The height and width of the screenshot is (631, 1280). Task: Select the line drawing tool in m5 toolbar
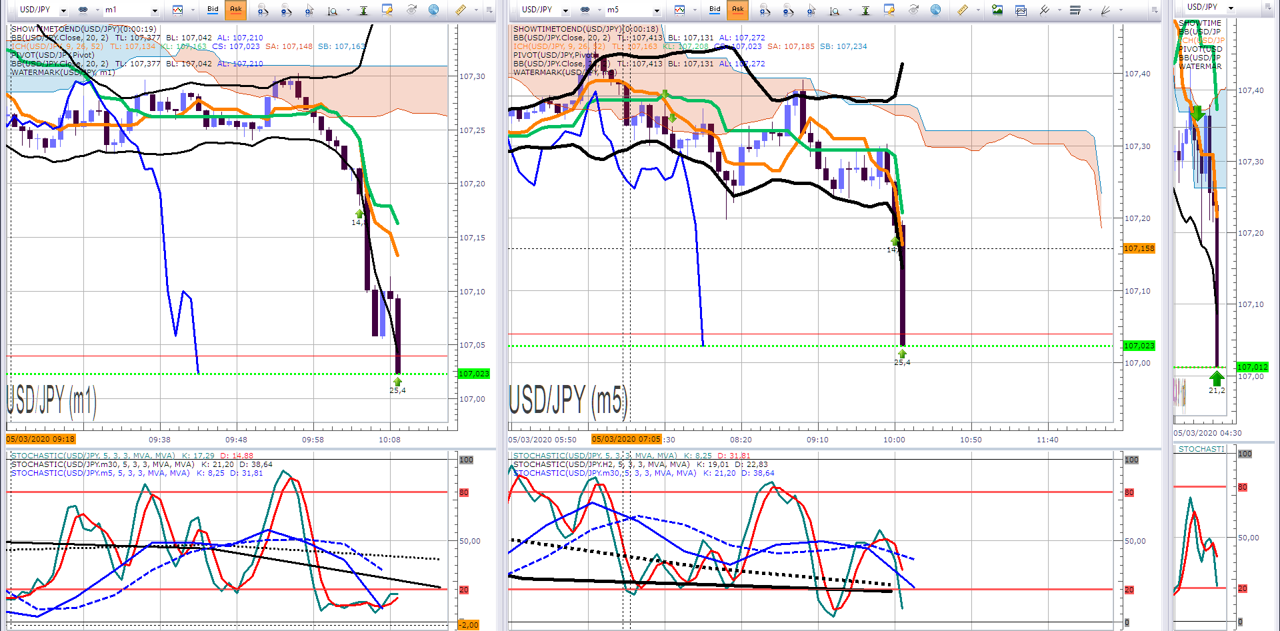coord(1045,9)
